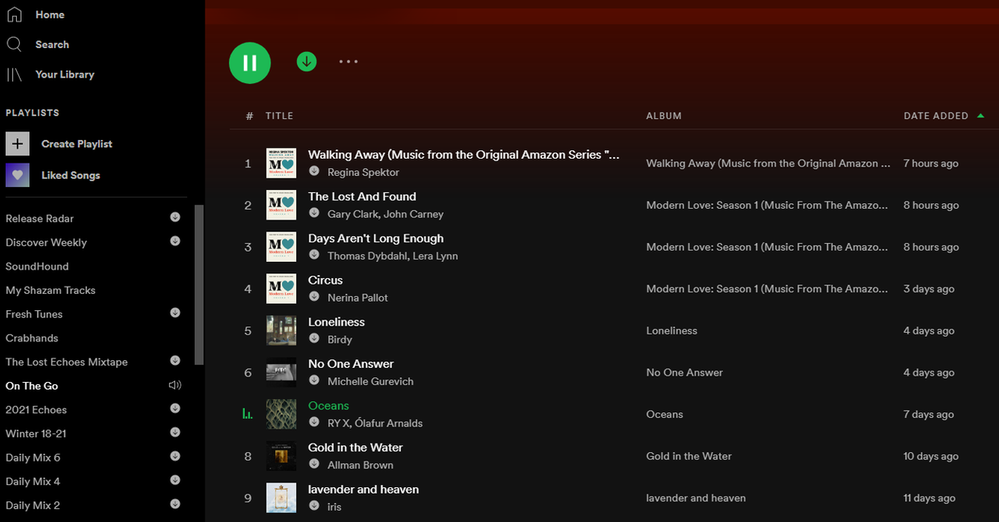Select song title The Lost And Found

(x=362, y=197)
